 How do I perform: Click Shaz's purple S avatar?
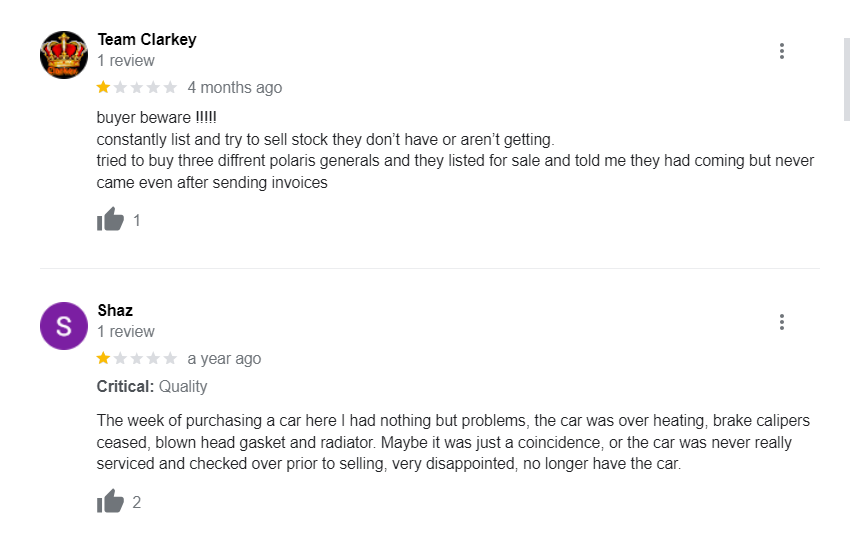(x=64, y=325)
